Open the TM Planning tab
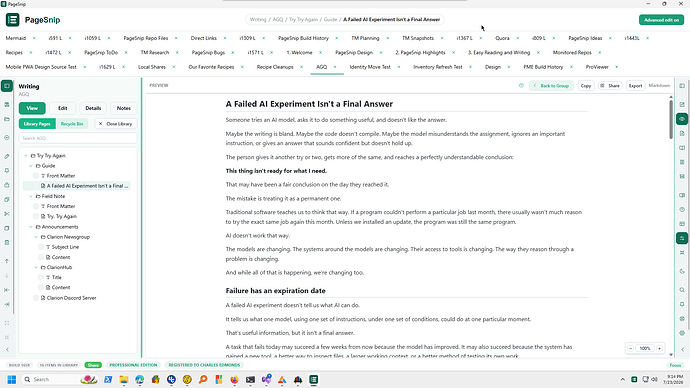The width and height of the screenshot is (690, 388). pos(365,38)
